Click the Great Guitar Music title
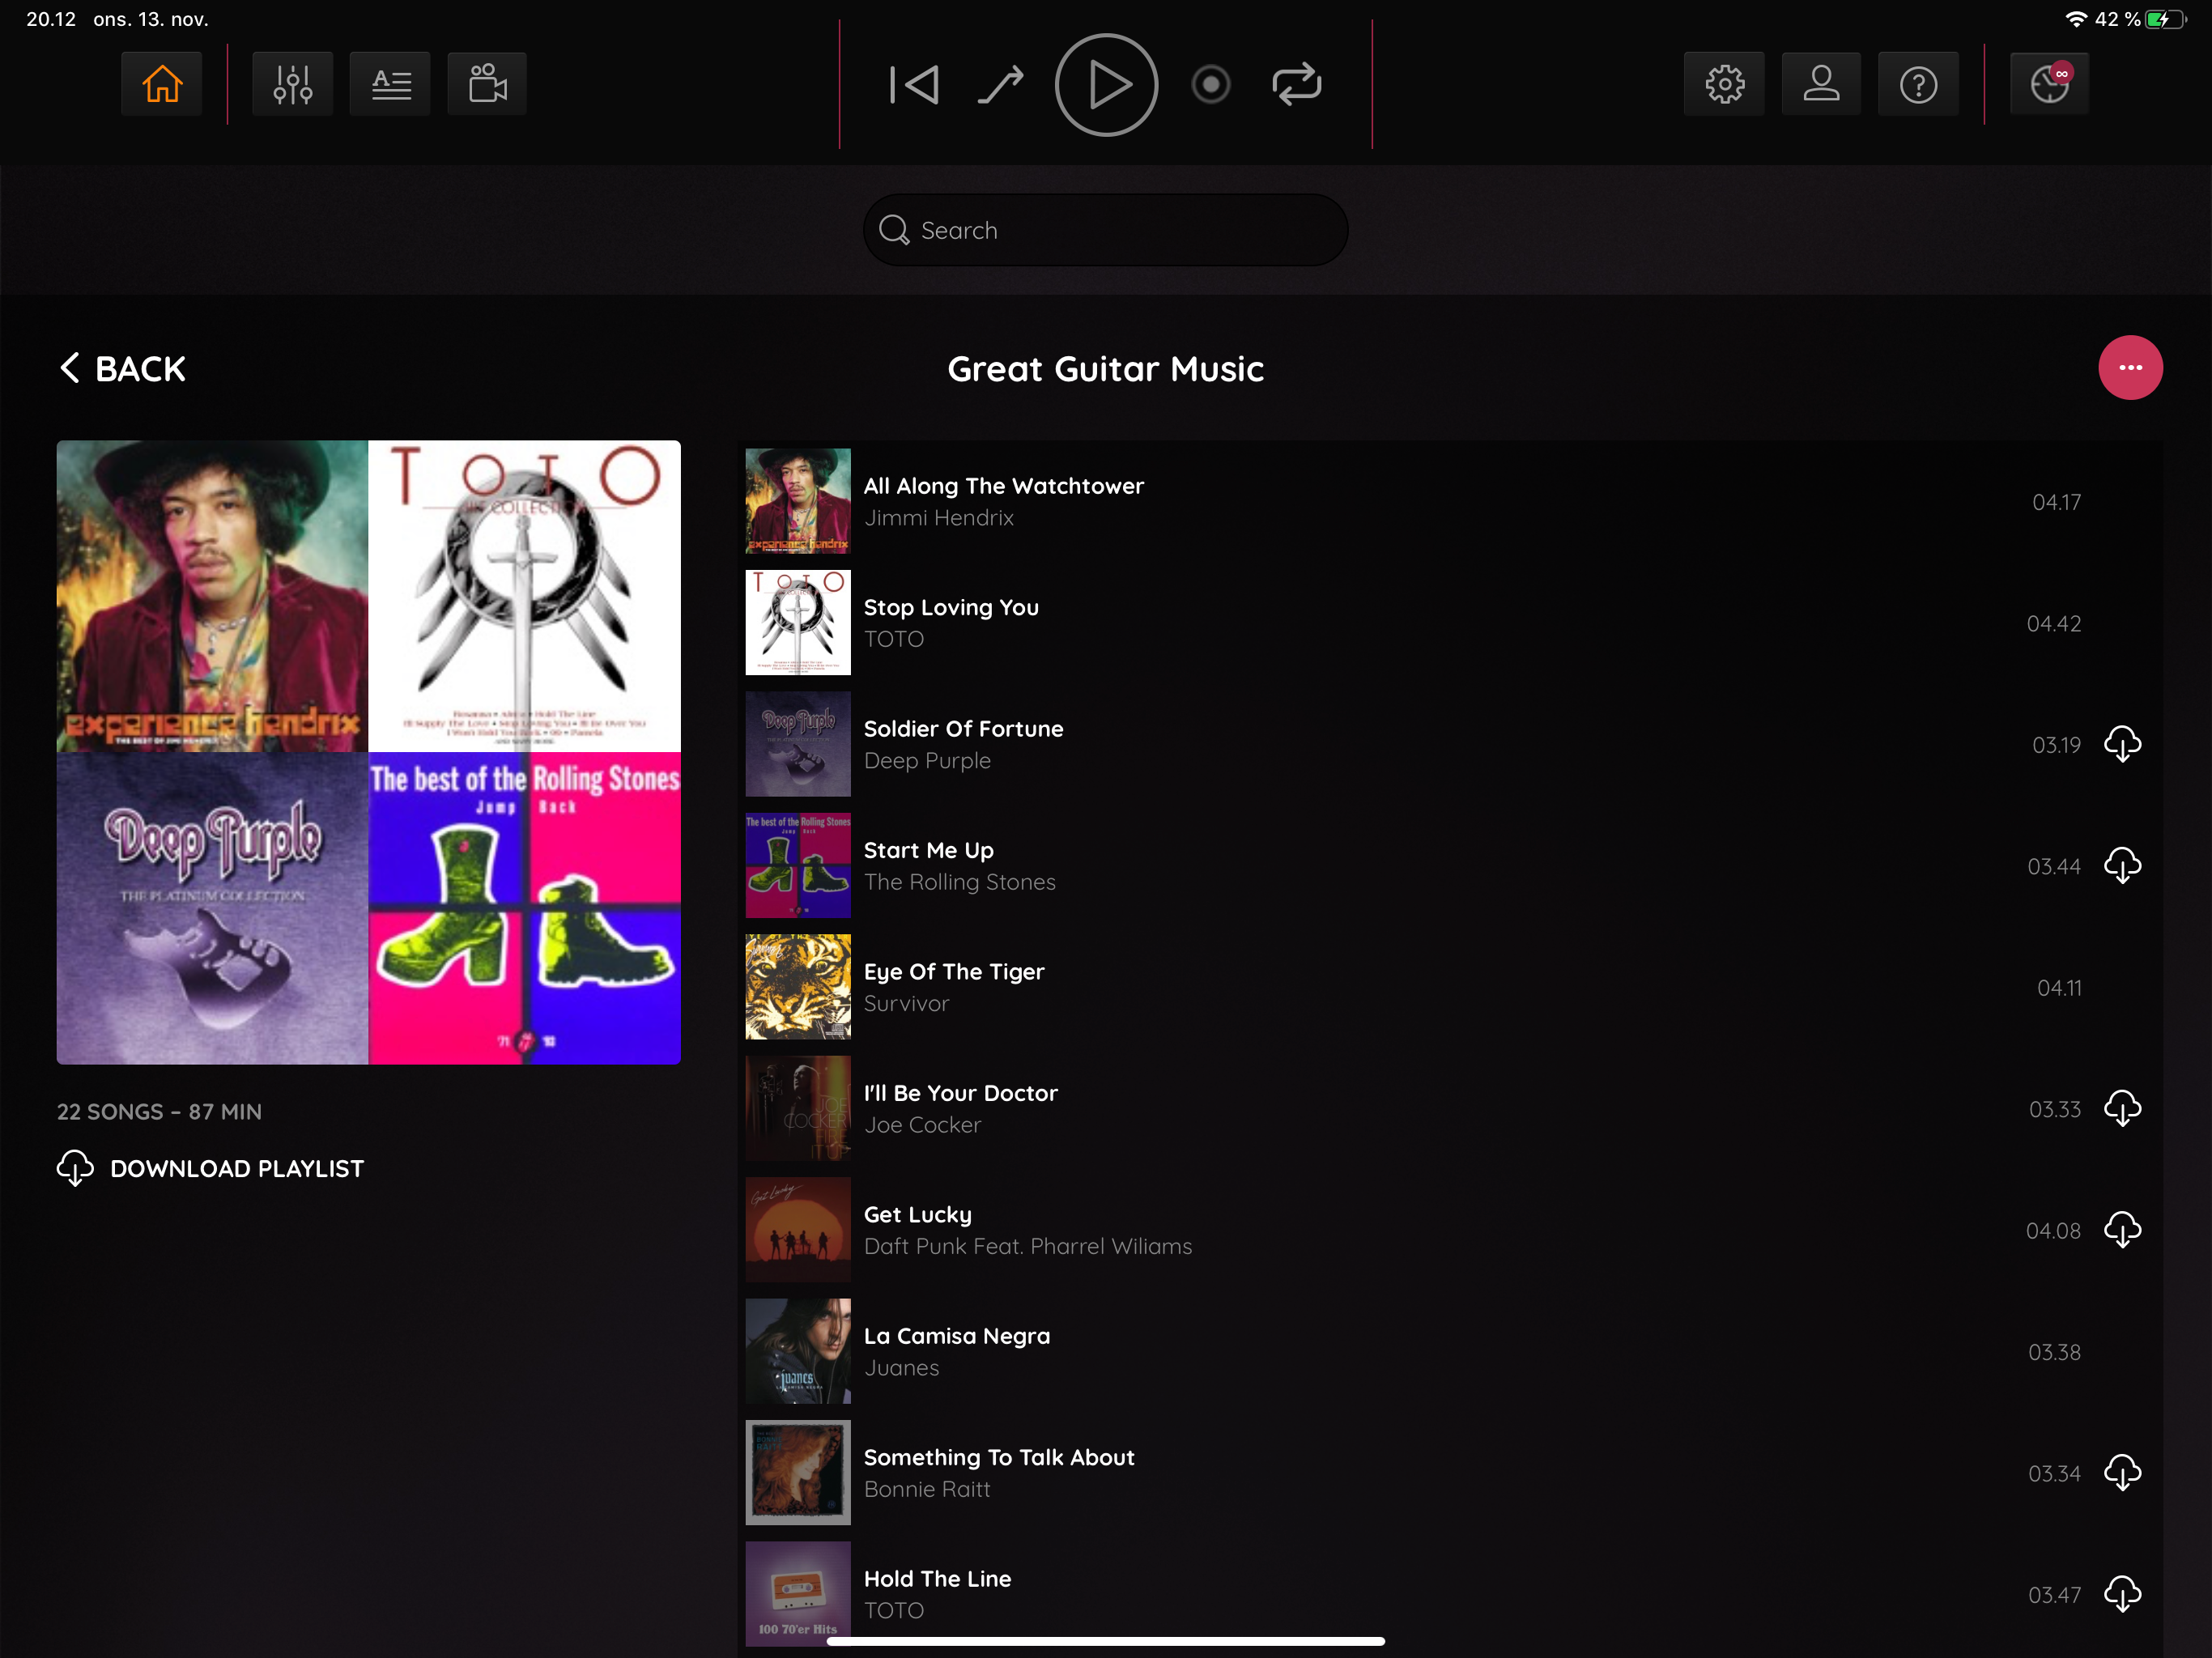Viewport: 2212px width, 1658px height. click(x=1105, y=369)
